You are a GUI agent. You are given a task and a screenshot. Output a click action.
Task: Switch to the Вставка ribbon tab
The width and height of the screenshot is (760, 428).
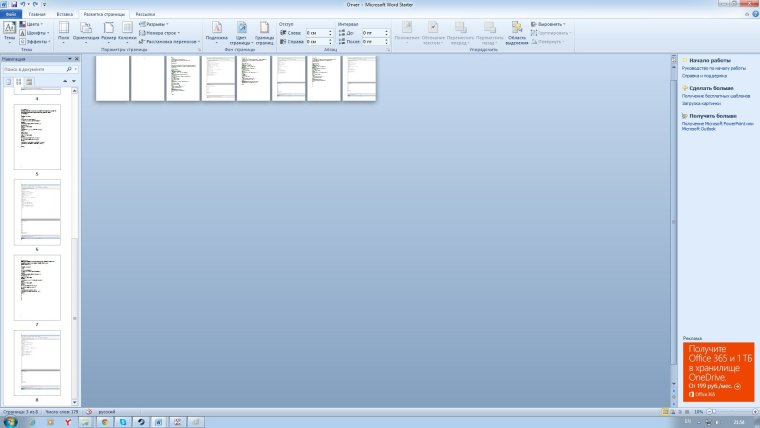(65, 15)
